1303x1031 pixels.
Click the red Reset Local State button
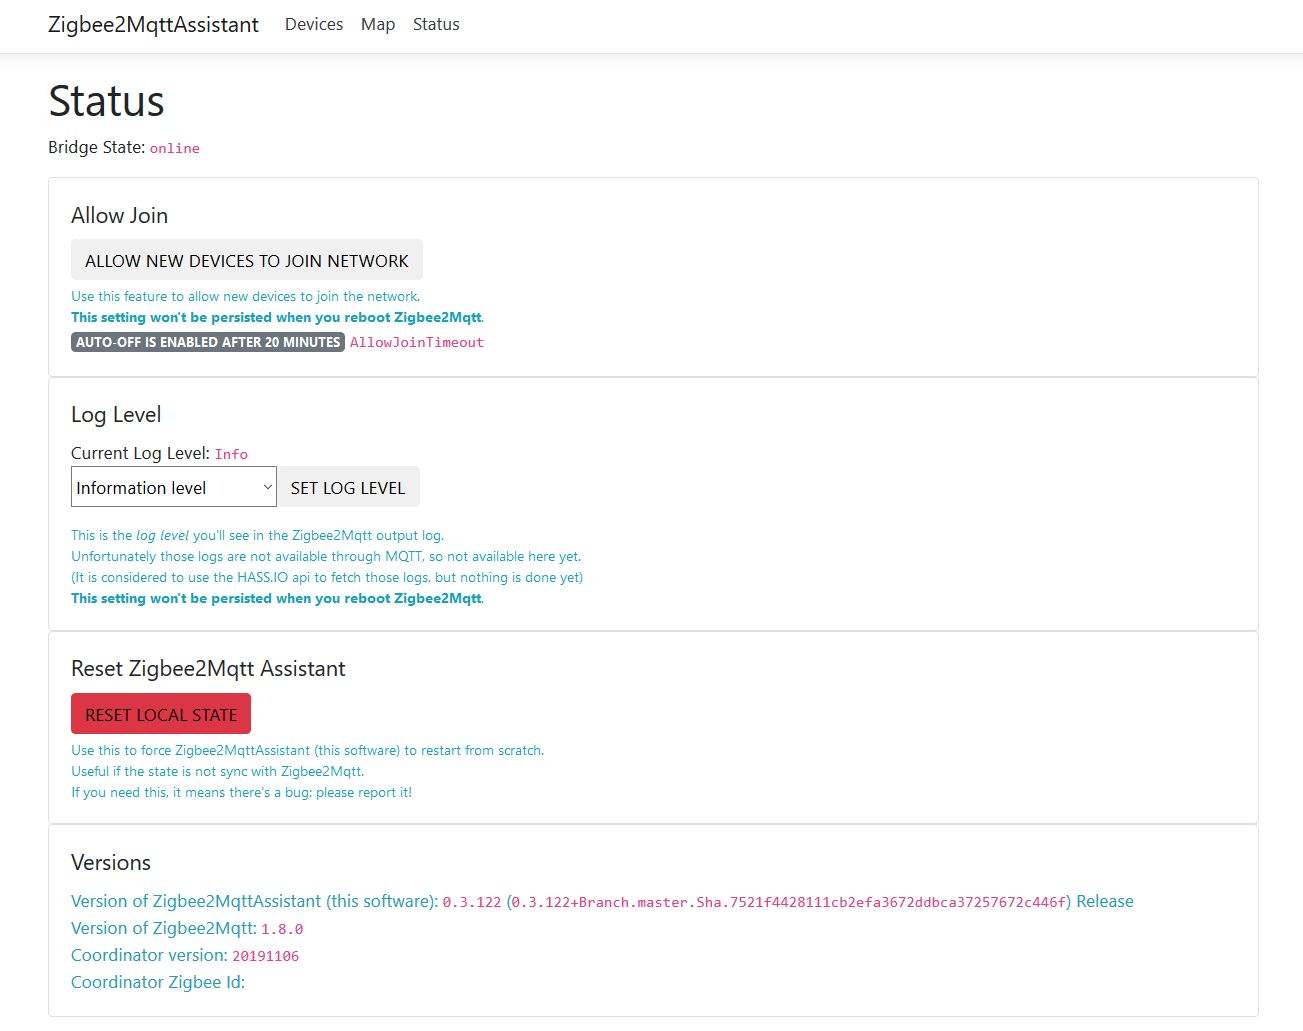[x=161, y=714]
